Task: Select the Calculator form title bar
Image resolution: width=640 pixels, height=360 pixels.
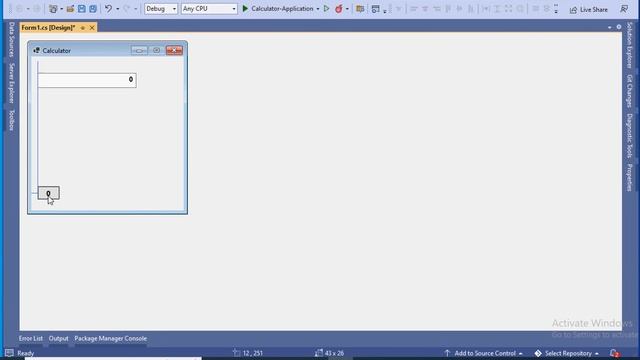Action: (108, 50)
